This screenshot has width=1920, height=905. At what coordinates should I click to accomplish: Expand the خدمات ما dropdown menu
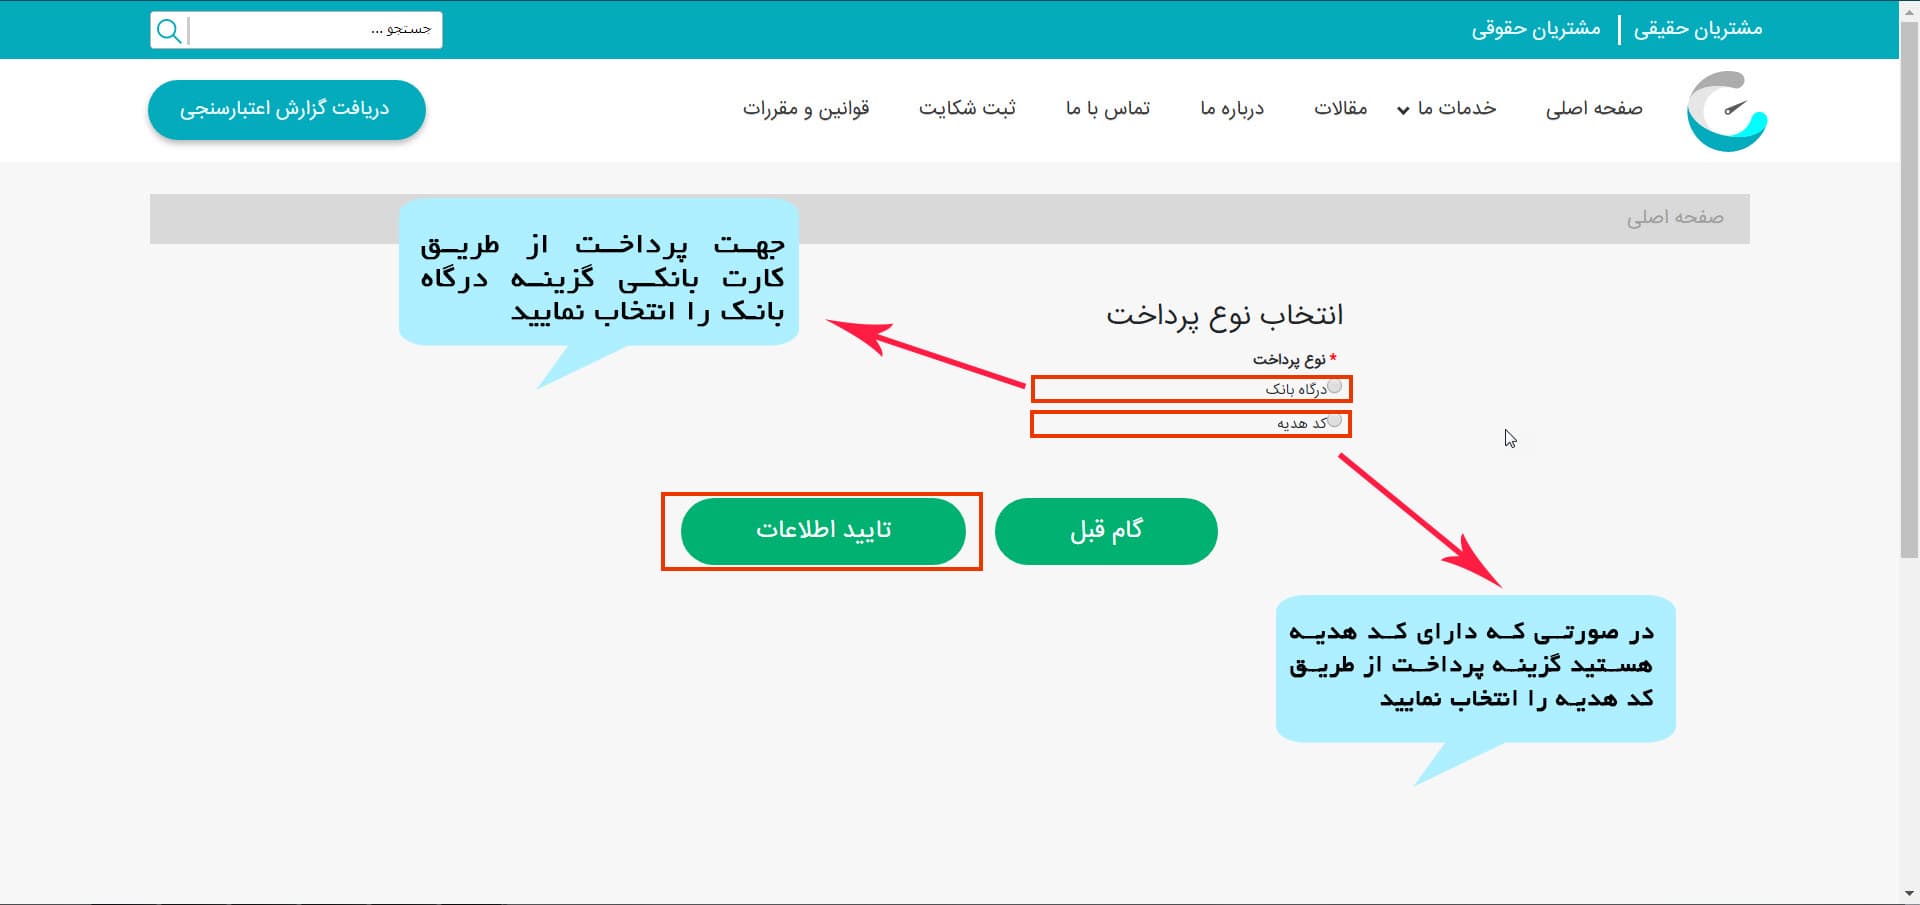point(1446,108)
